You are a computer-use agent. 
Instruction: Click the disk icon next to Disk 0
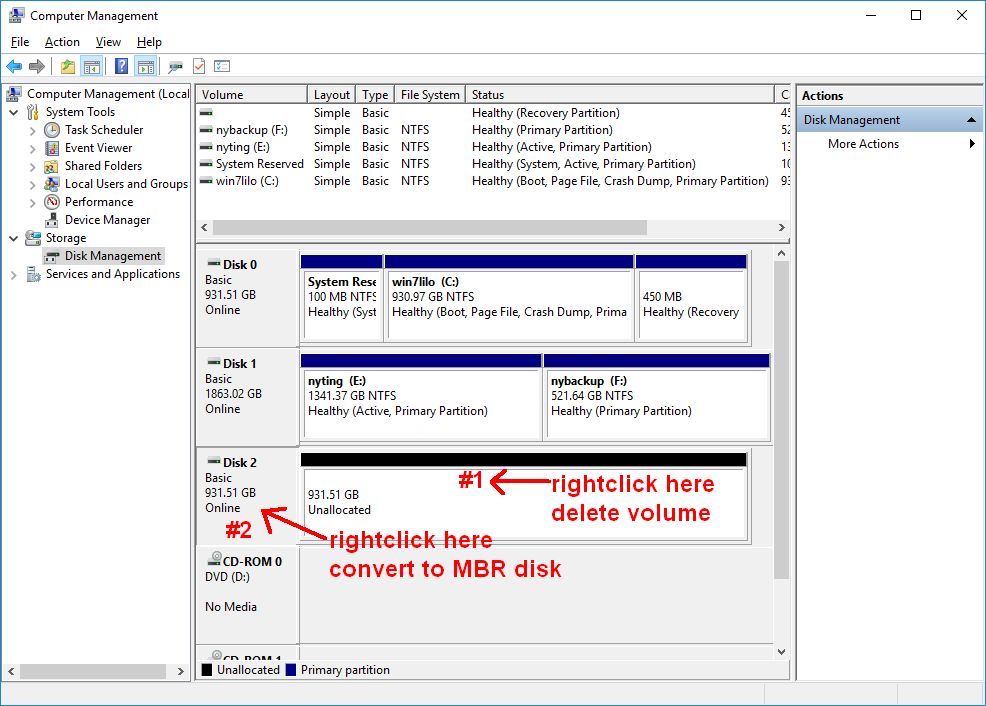(214, 263)
